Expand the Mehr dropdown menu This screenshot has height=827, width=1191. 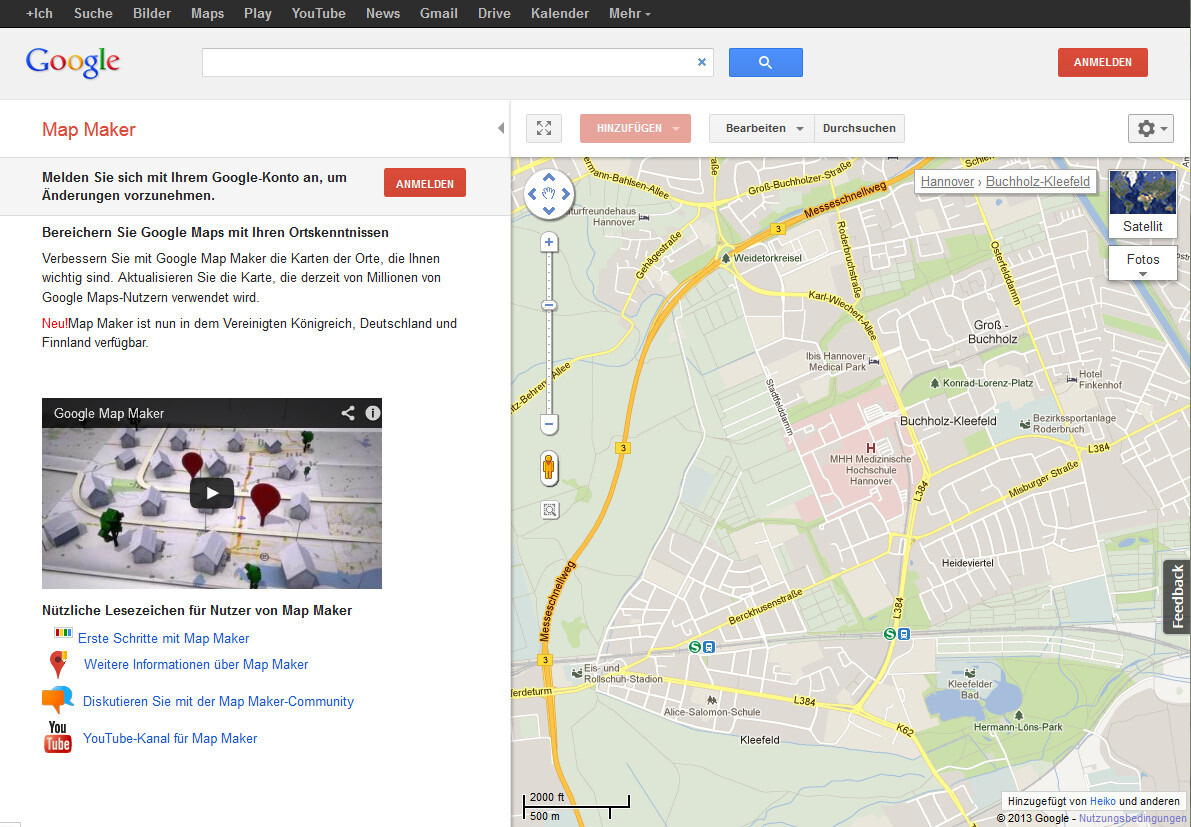[630, 14]
